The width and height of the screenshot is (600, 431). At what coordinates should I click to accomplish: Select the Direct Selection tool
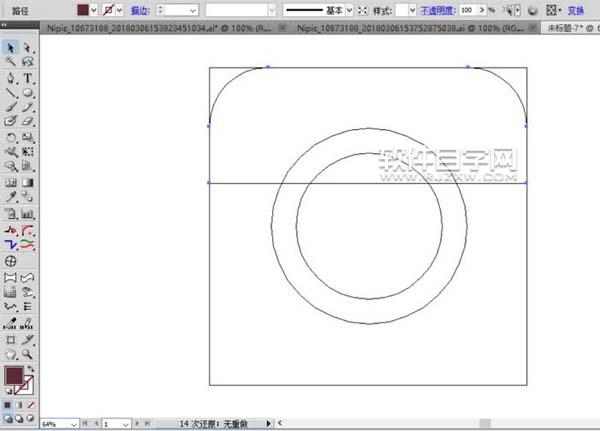(x=28, y=47)
